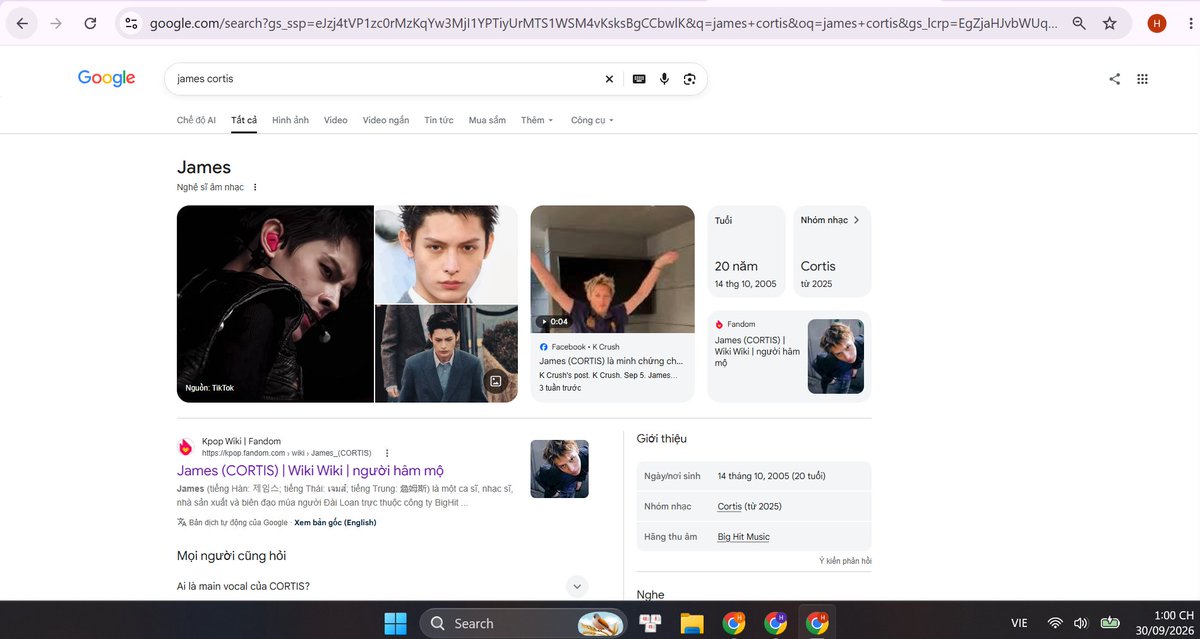The width and height of the screenshot is (1200, 639).
Task: Switch to Chế độ AI tab
Action: [196, 120]
